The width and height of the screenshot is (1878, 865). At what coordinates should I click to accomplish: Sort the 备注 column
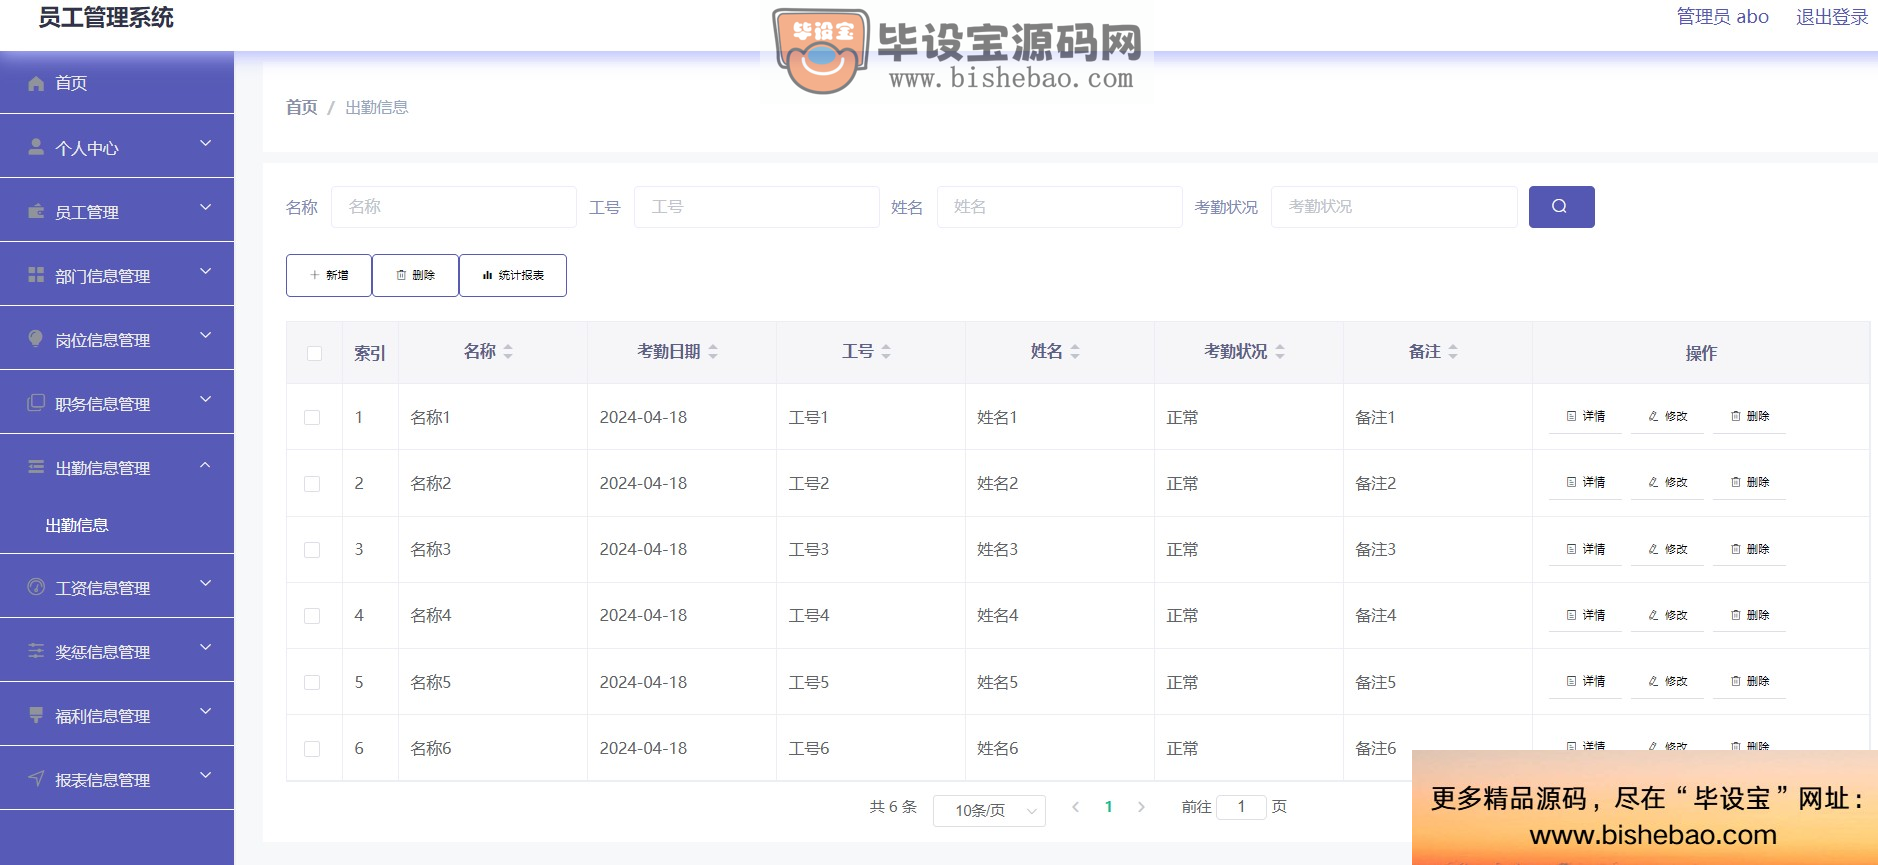click(1453, 352)
